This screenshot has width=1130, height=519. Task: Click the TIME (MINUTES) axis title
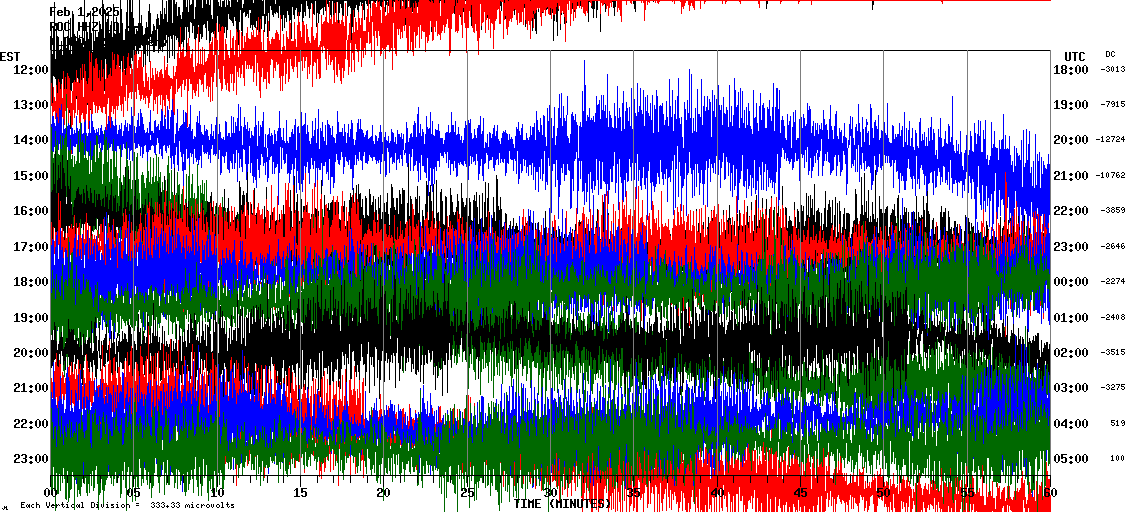click(x=562, y=504)
